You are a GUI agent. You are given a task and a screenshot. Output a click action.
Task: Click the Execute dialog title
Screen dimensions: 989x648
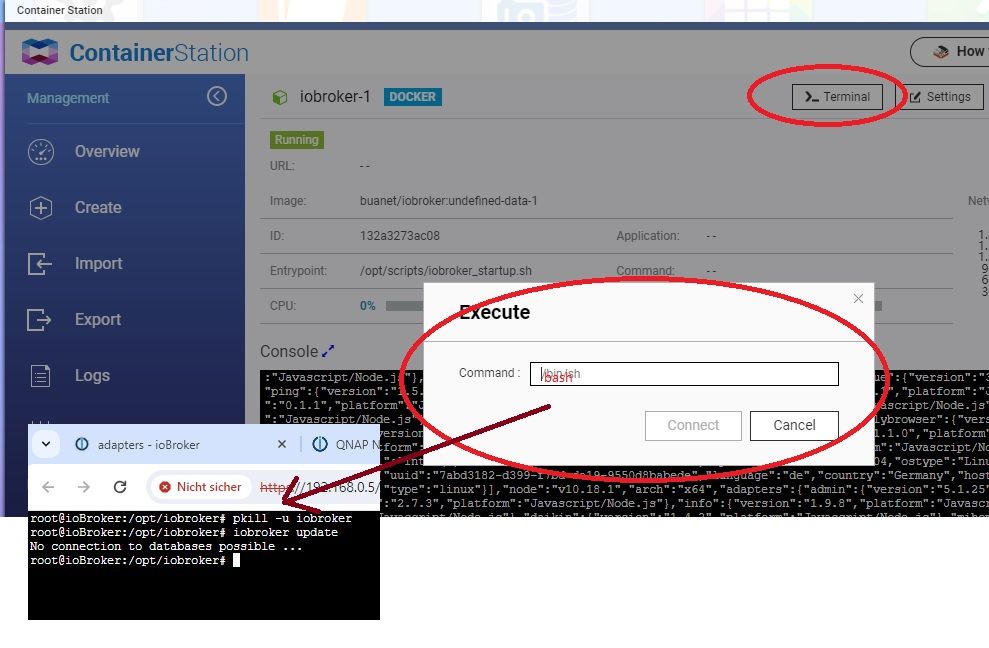(494, 312)
